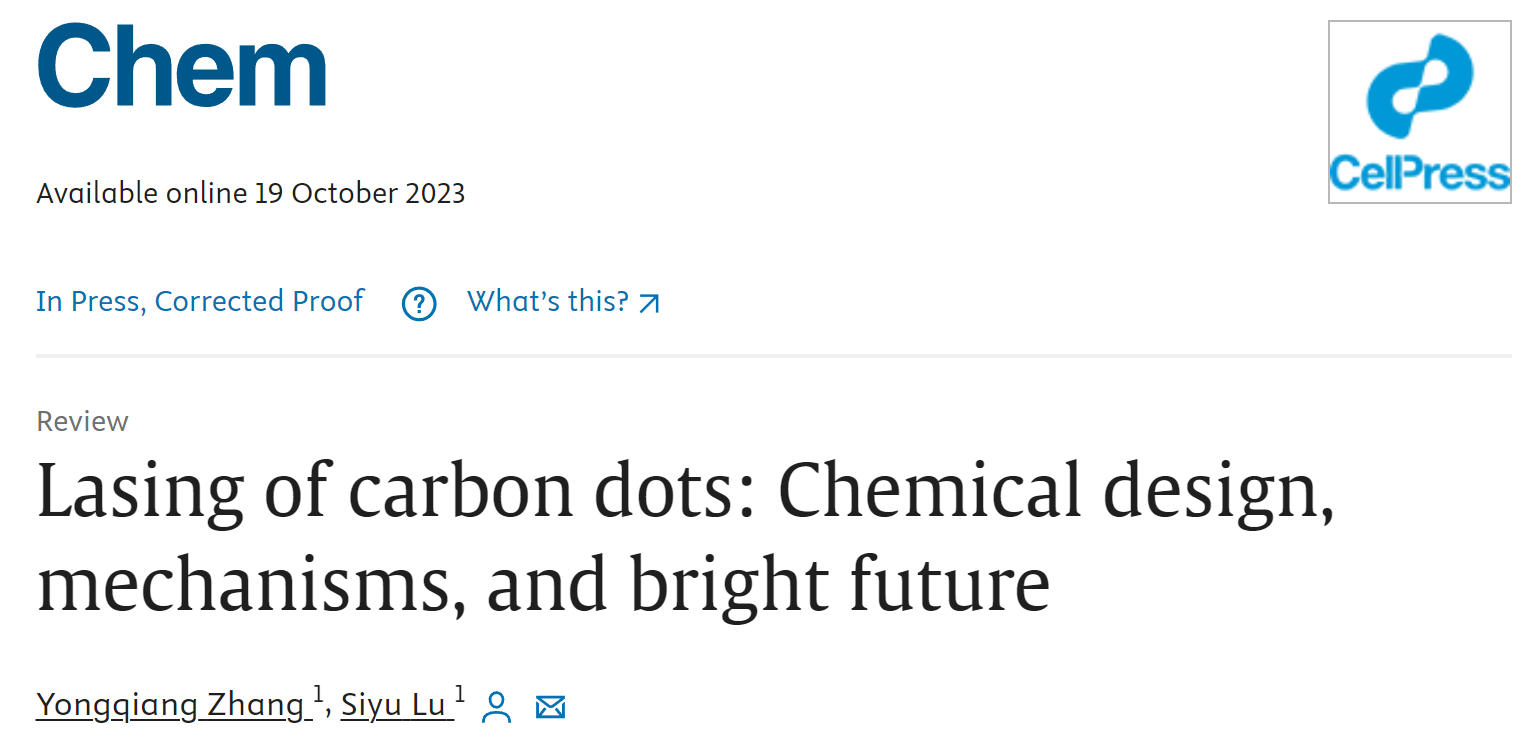
Task: Click the "Review" article type label
Action: click(x=82, y=421)
